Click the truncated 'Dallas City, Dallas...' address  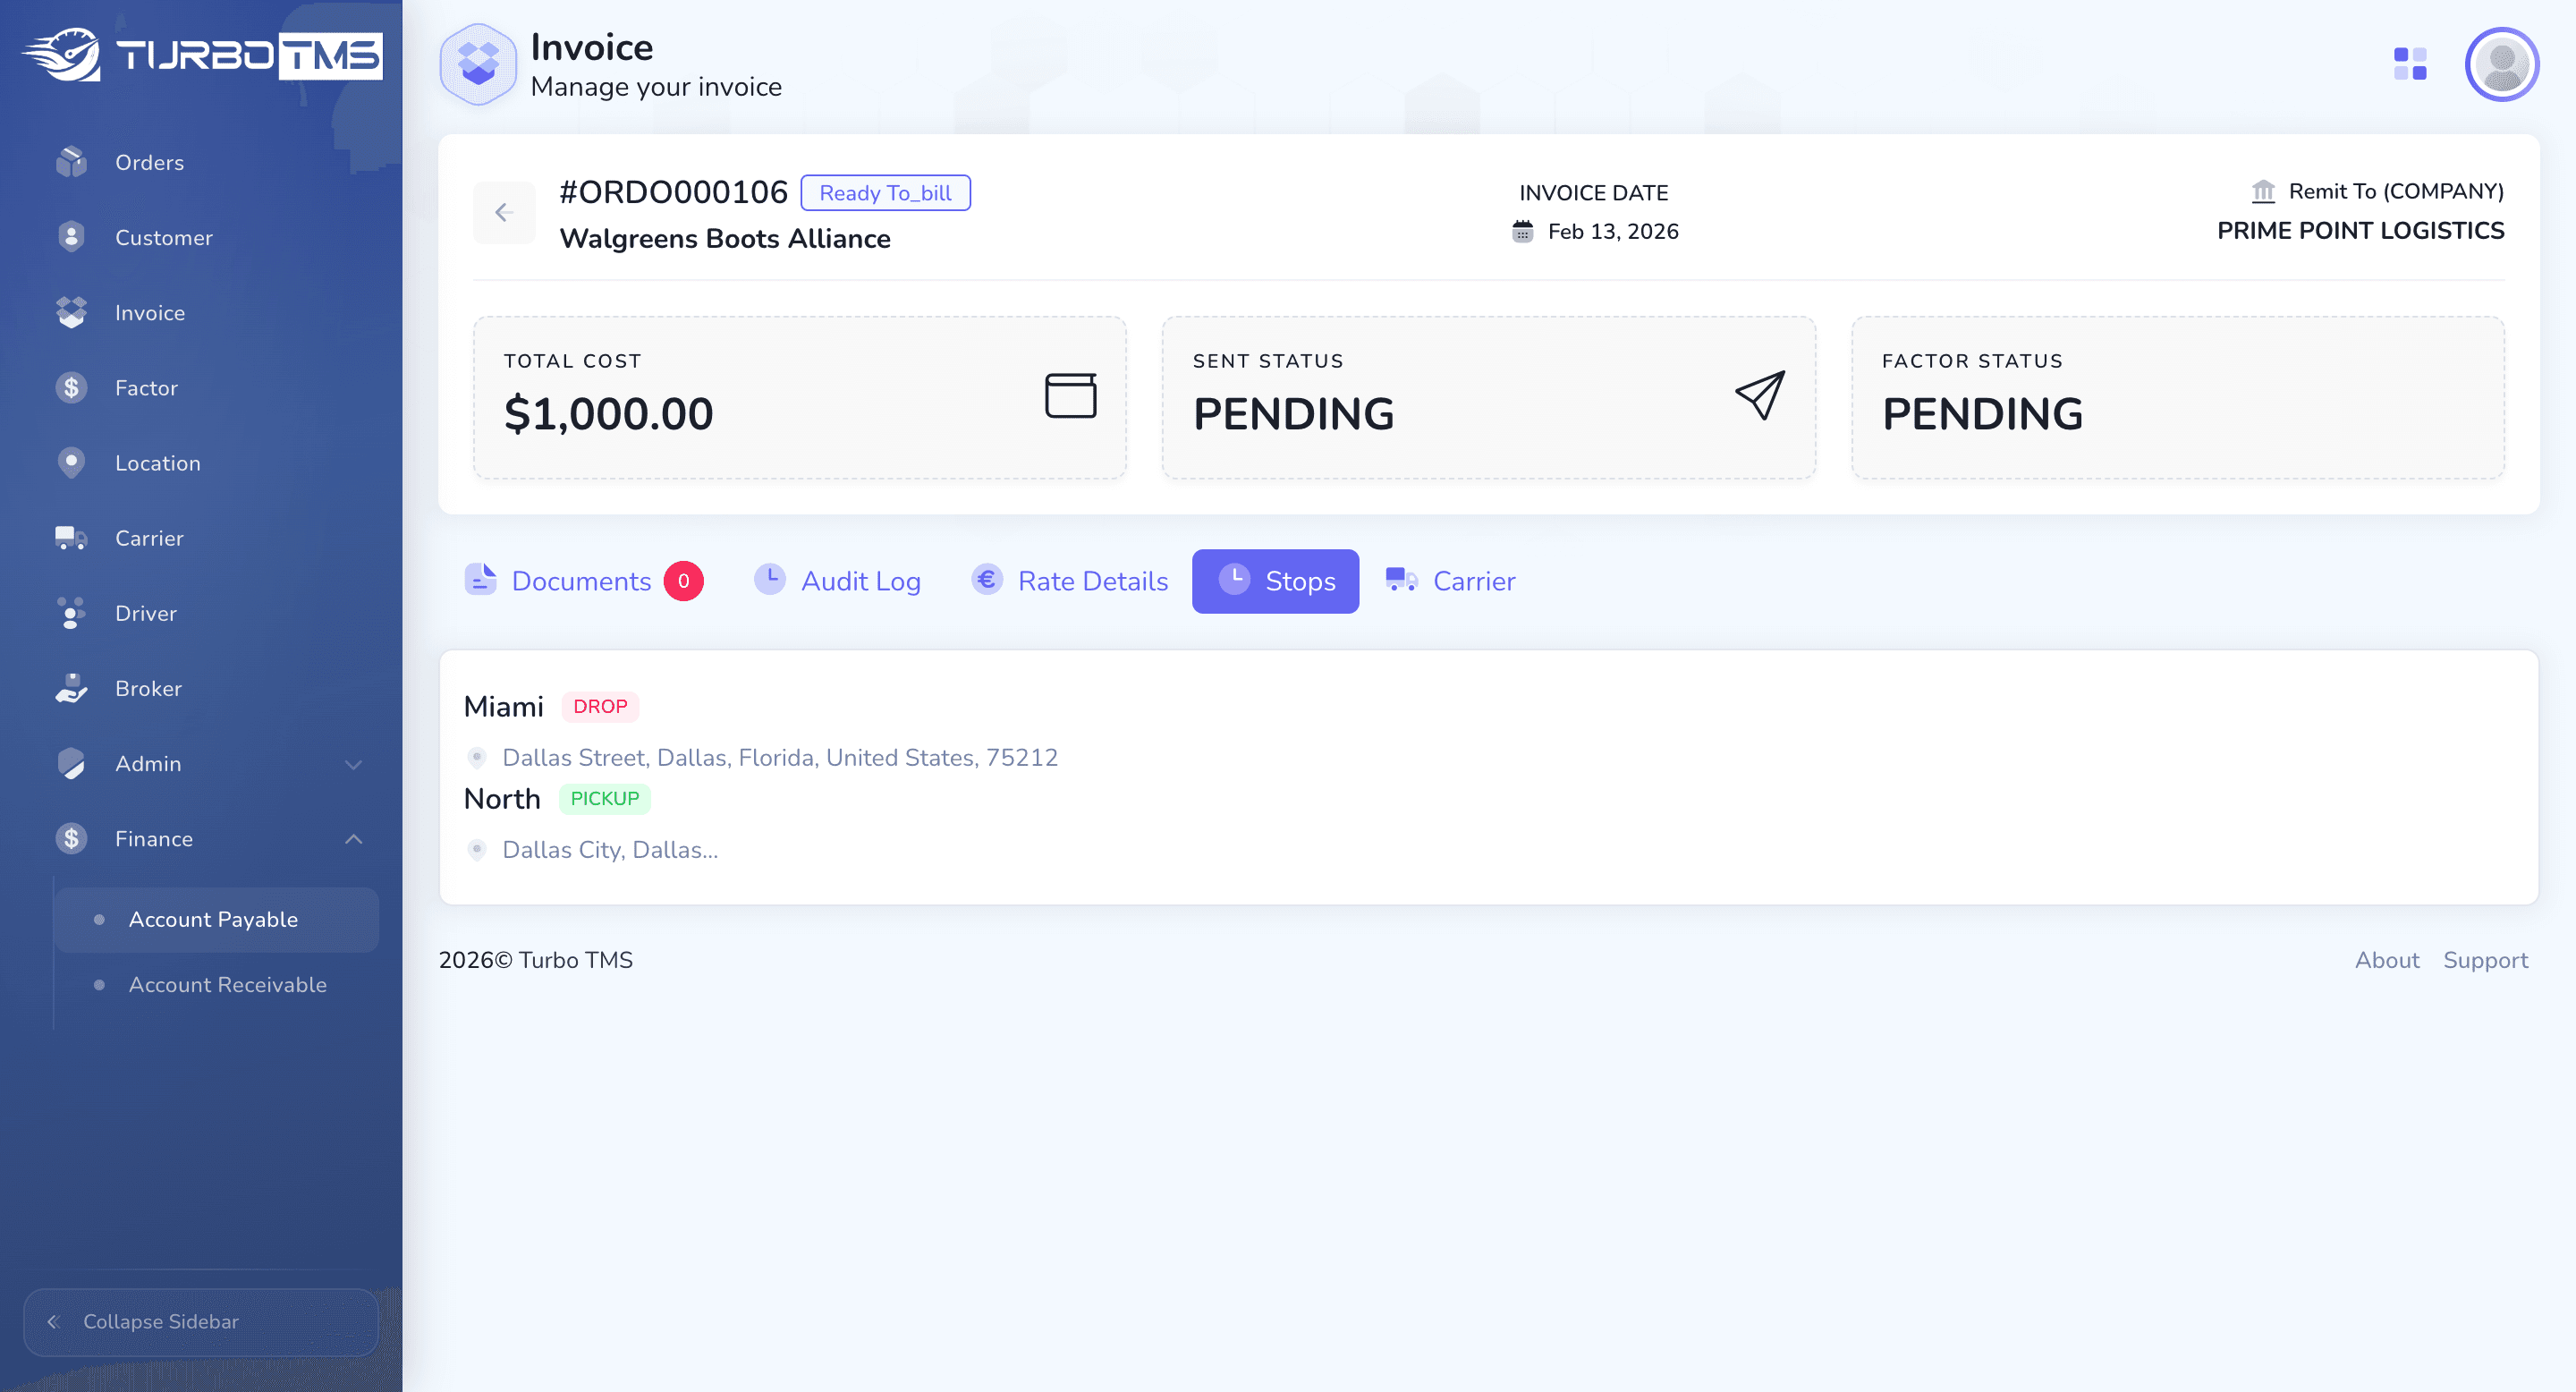coord(610,849)
